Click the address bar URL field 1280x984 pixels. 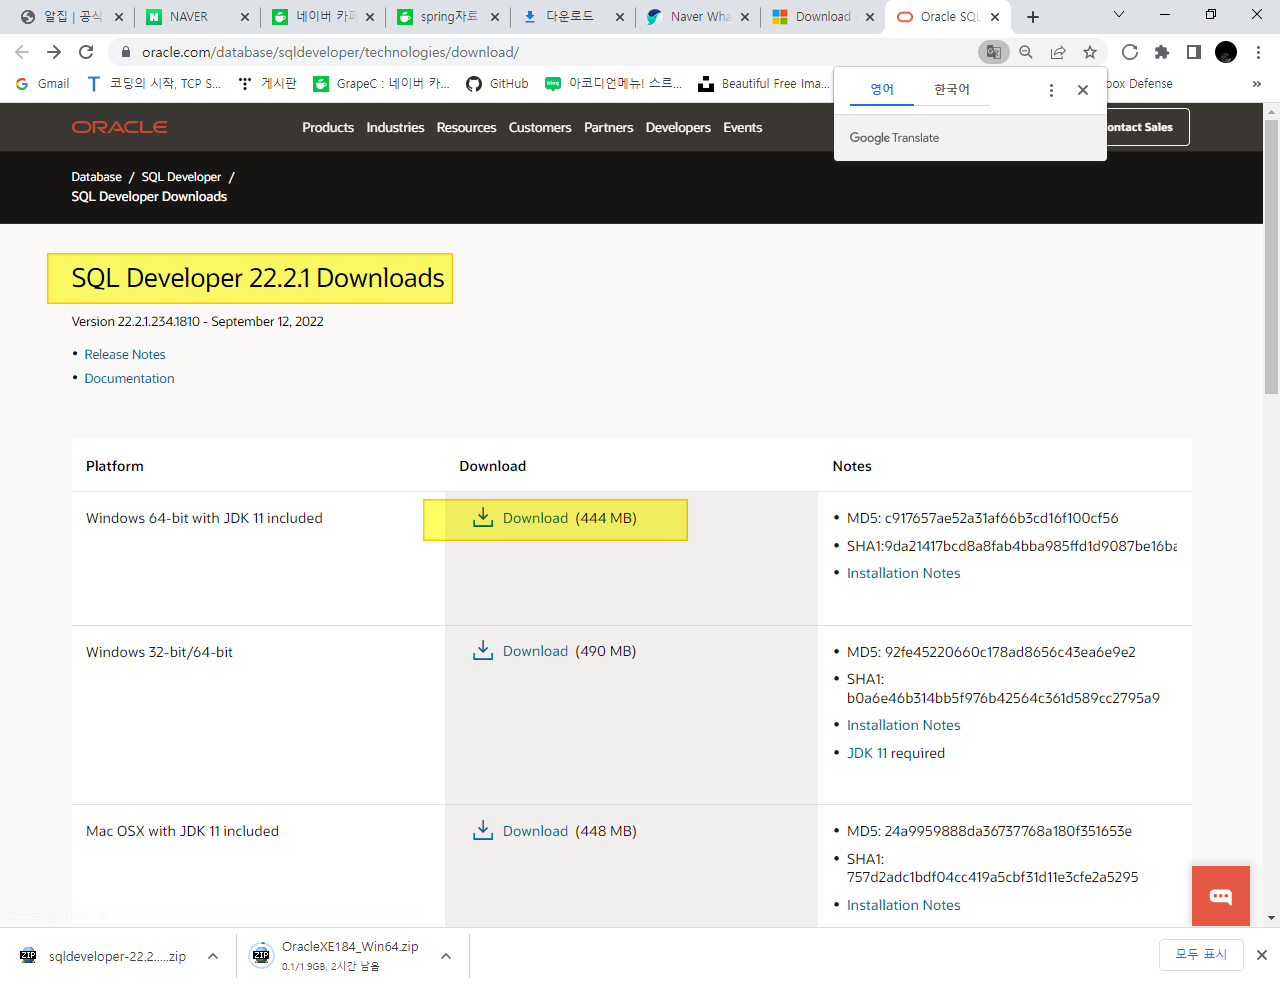coord(545,52)
